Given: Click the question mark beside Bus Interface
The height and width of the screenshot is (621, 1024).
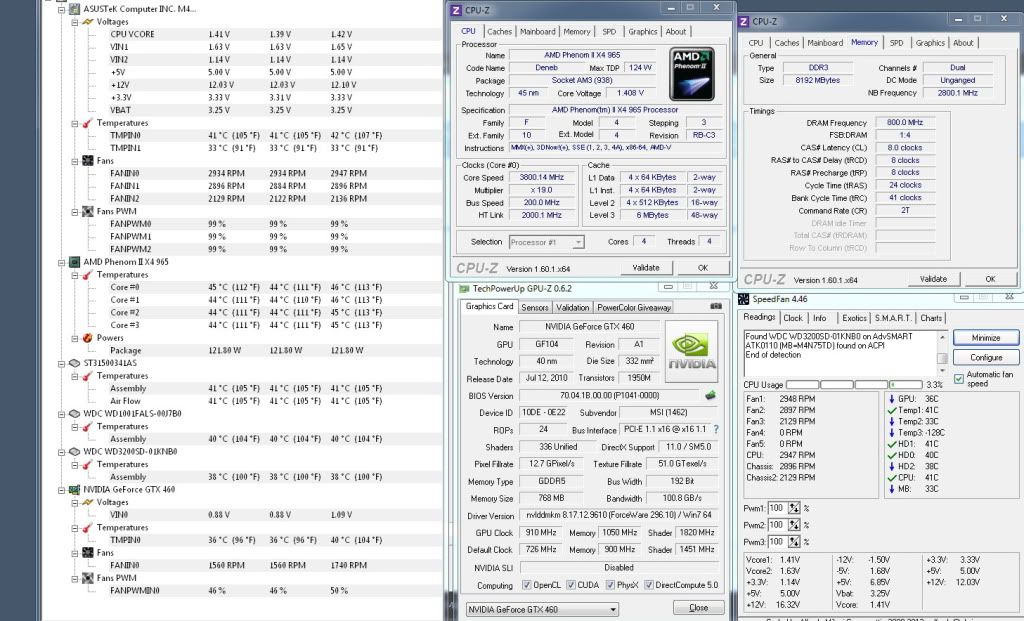Looking at the screenshot, I should point(717,427).
